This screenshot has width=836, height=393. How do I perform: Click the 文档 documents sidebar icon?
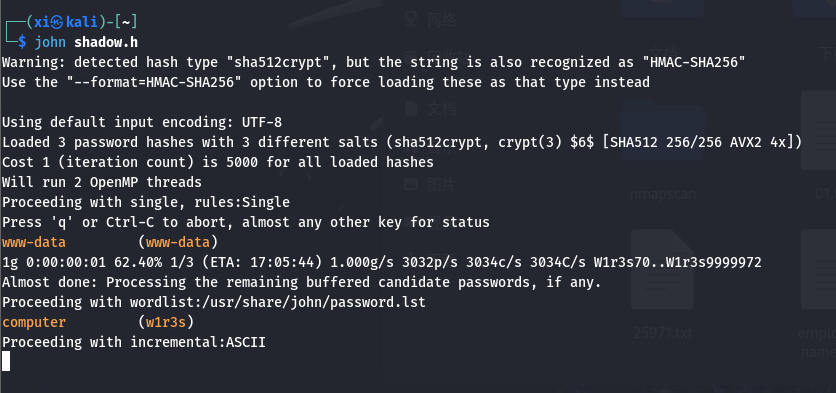(411, 109)
